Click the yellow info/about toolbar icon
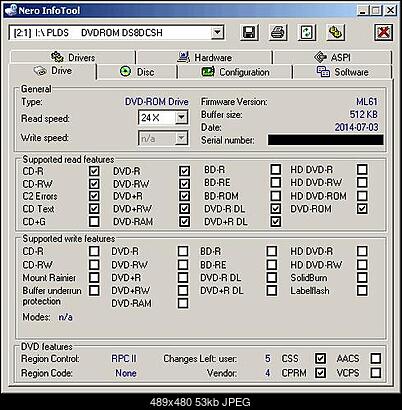This screenshot has height=410, width=402. tap(335, 33)
